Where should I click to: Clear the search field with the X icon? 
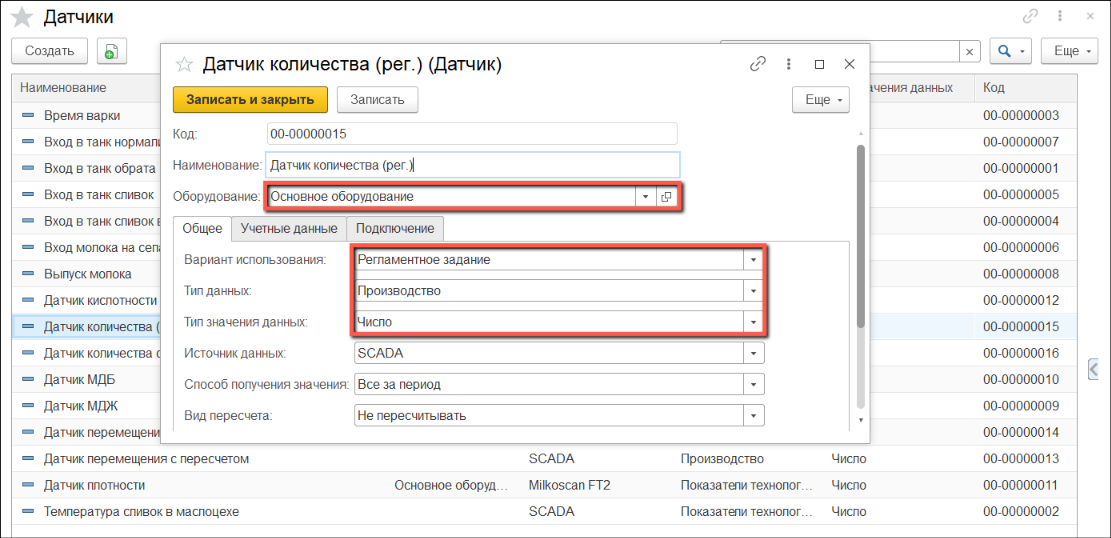[969, 51]
